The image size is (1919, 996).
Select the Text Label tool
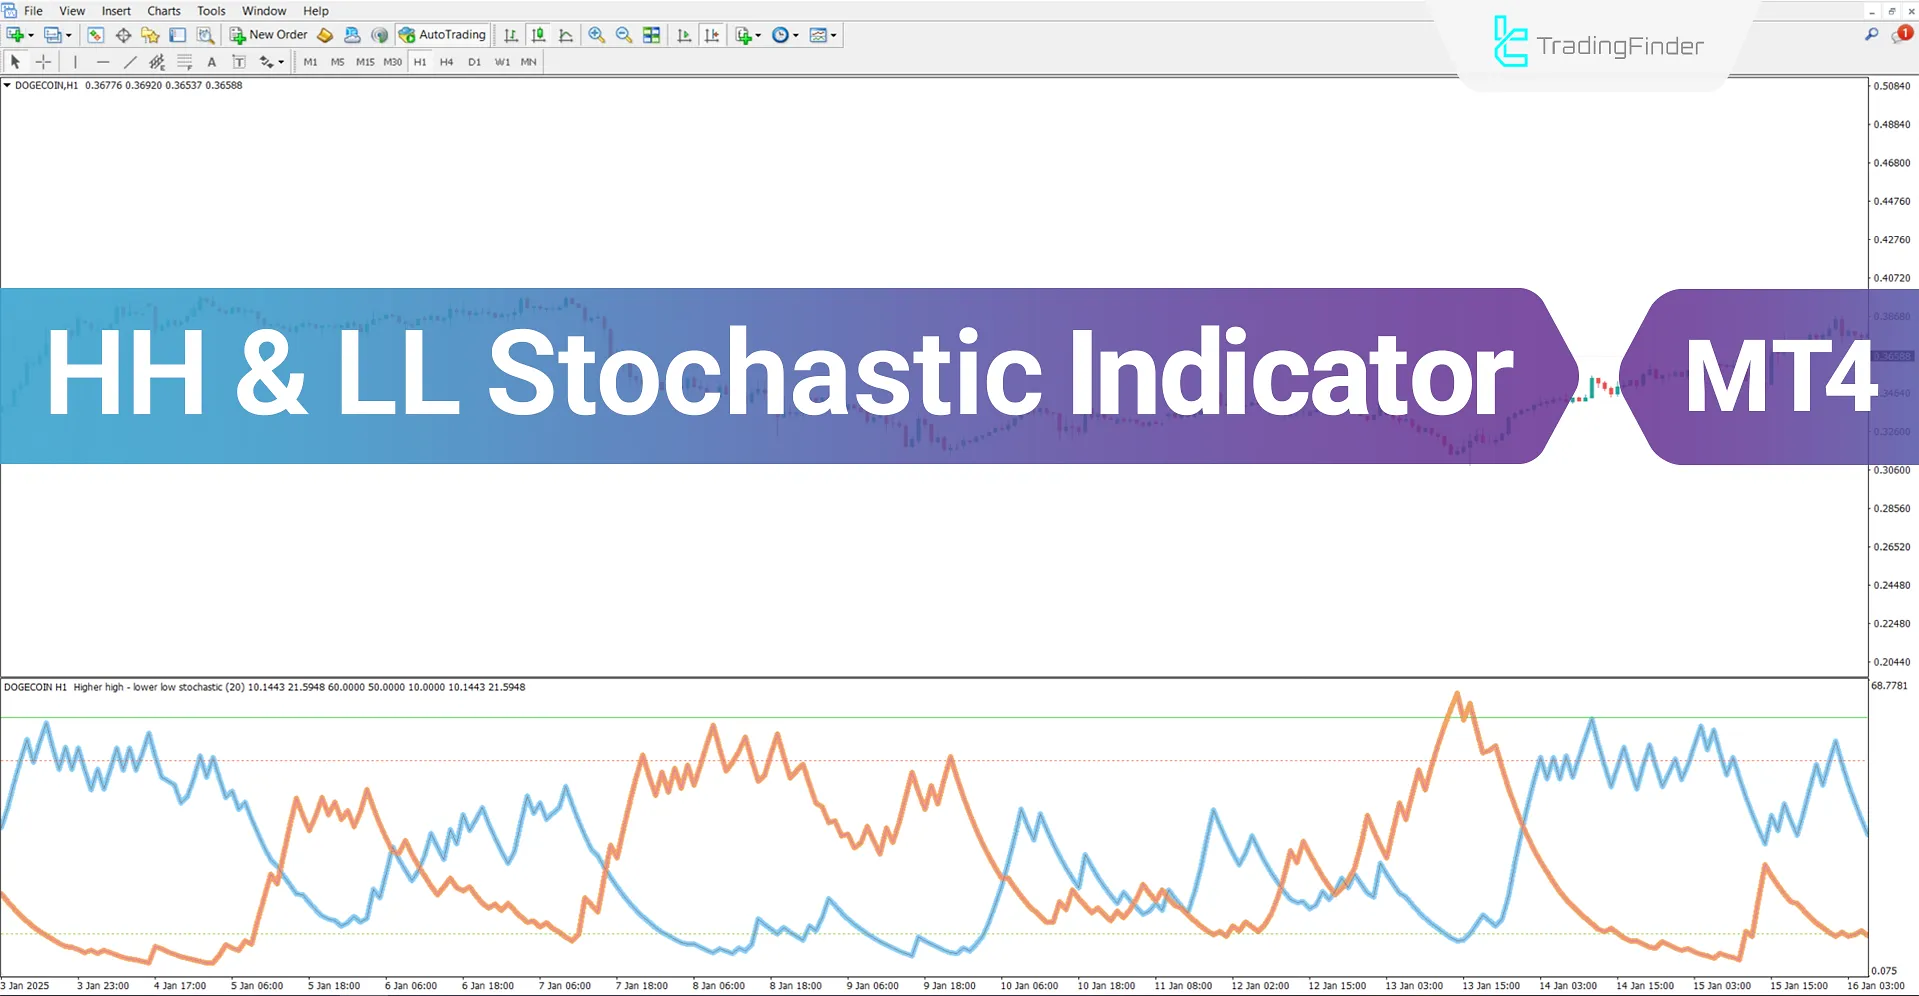pyautogui.click(x=239, y=62)
